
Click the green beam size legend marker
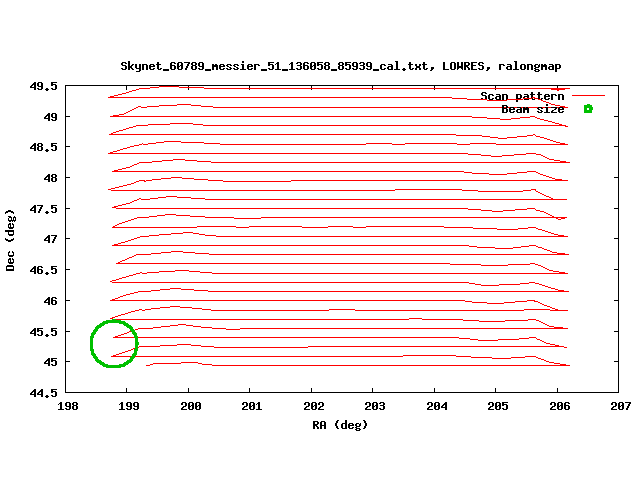point(588,109)
